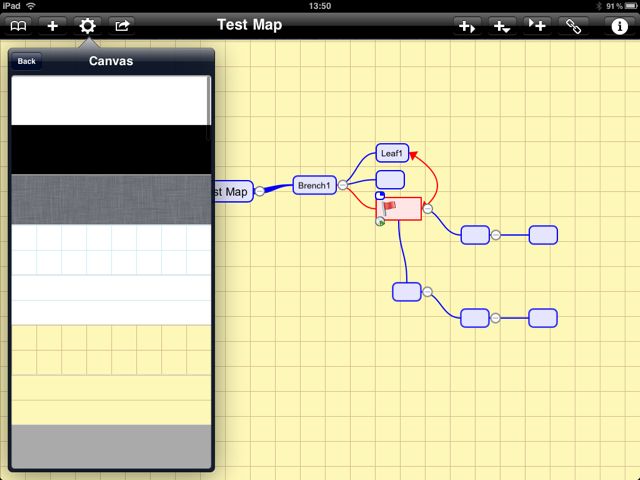Select the Test Map root node
This screenshot has width=640, height=480.
coord(233,191)
